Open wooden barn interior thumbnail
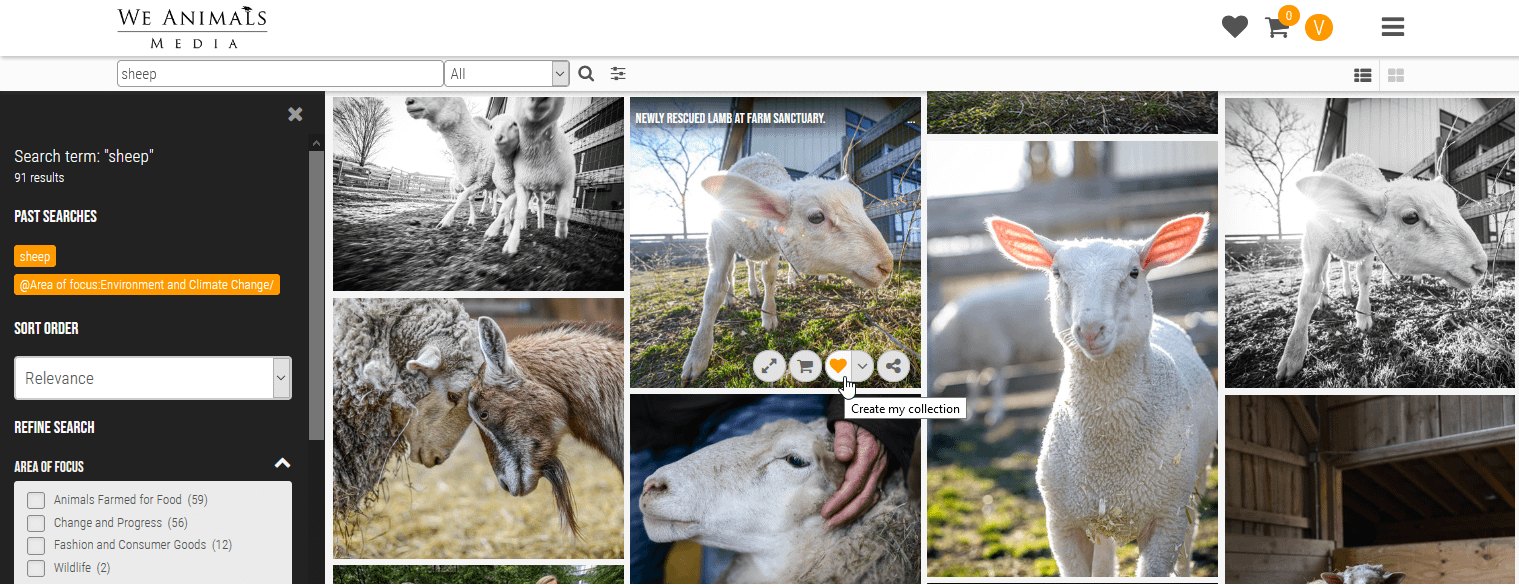Image resolution: width=1519 pixels, height=584 pixels. tap(1370, 490)
